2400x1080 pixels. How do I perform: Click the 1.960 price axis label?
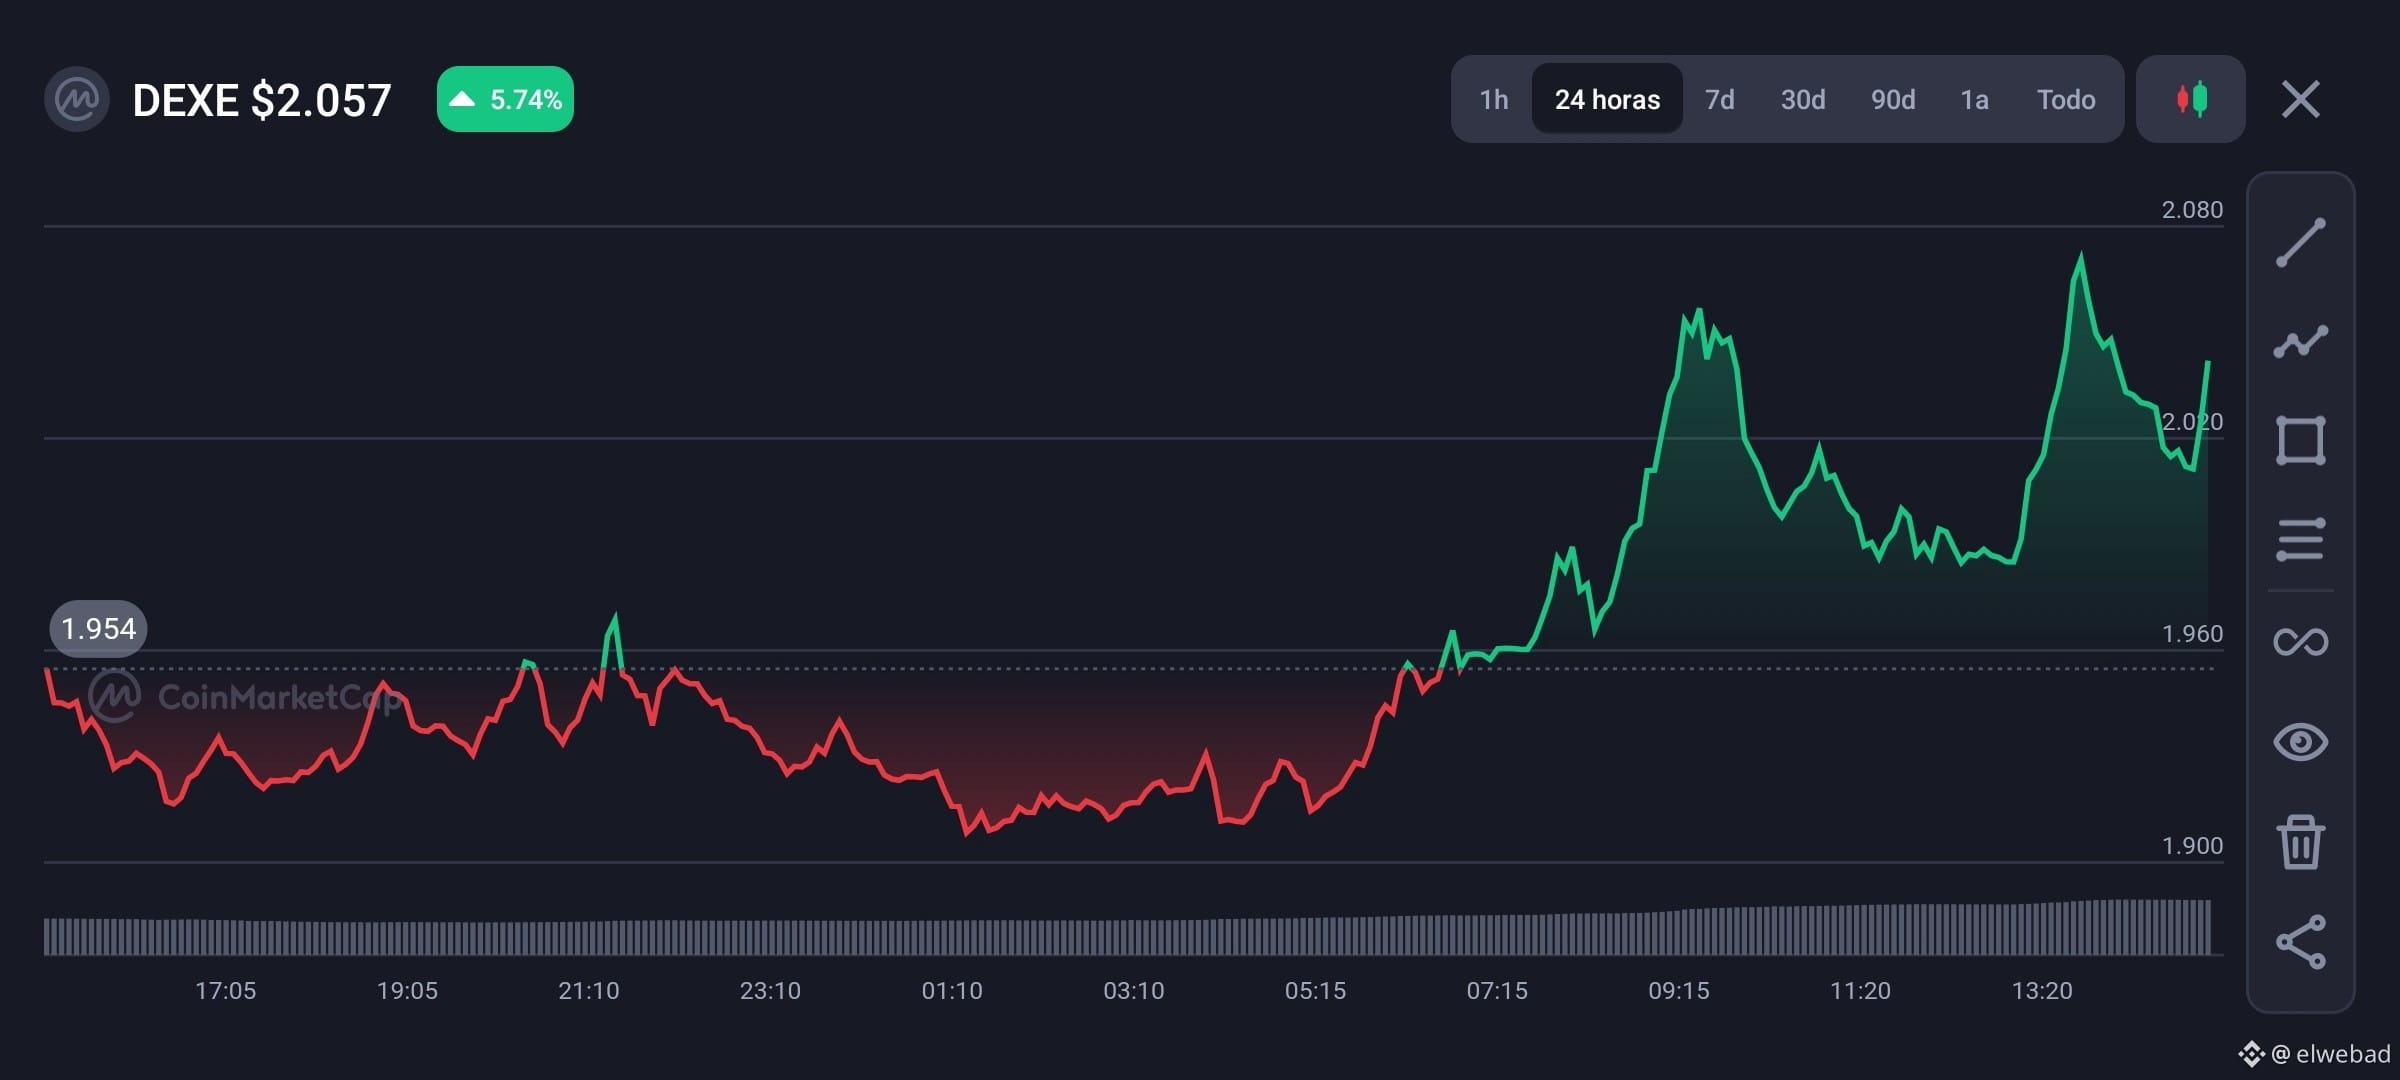tap(2192, 634)
